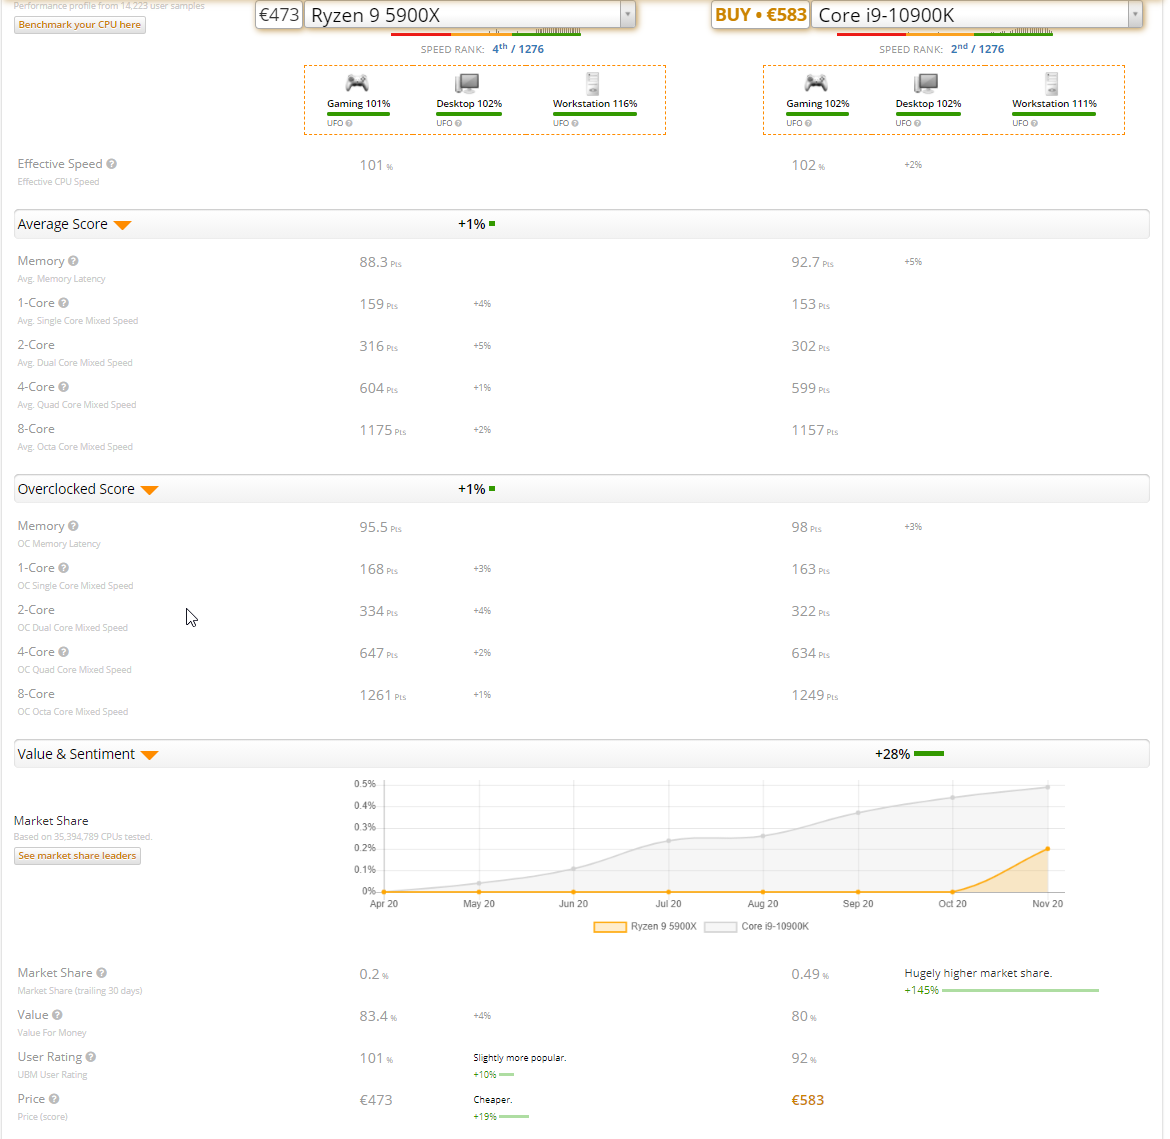The height and width of the screenshot is (1139, 1170).
Task: Click help icon next to UFO under Workstation 116%
Action: point(575,123)
